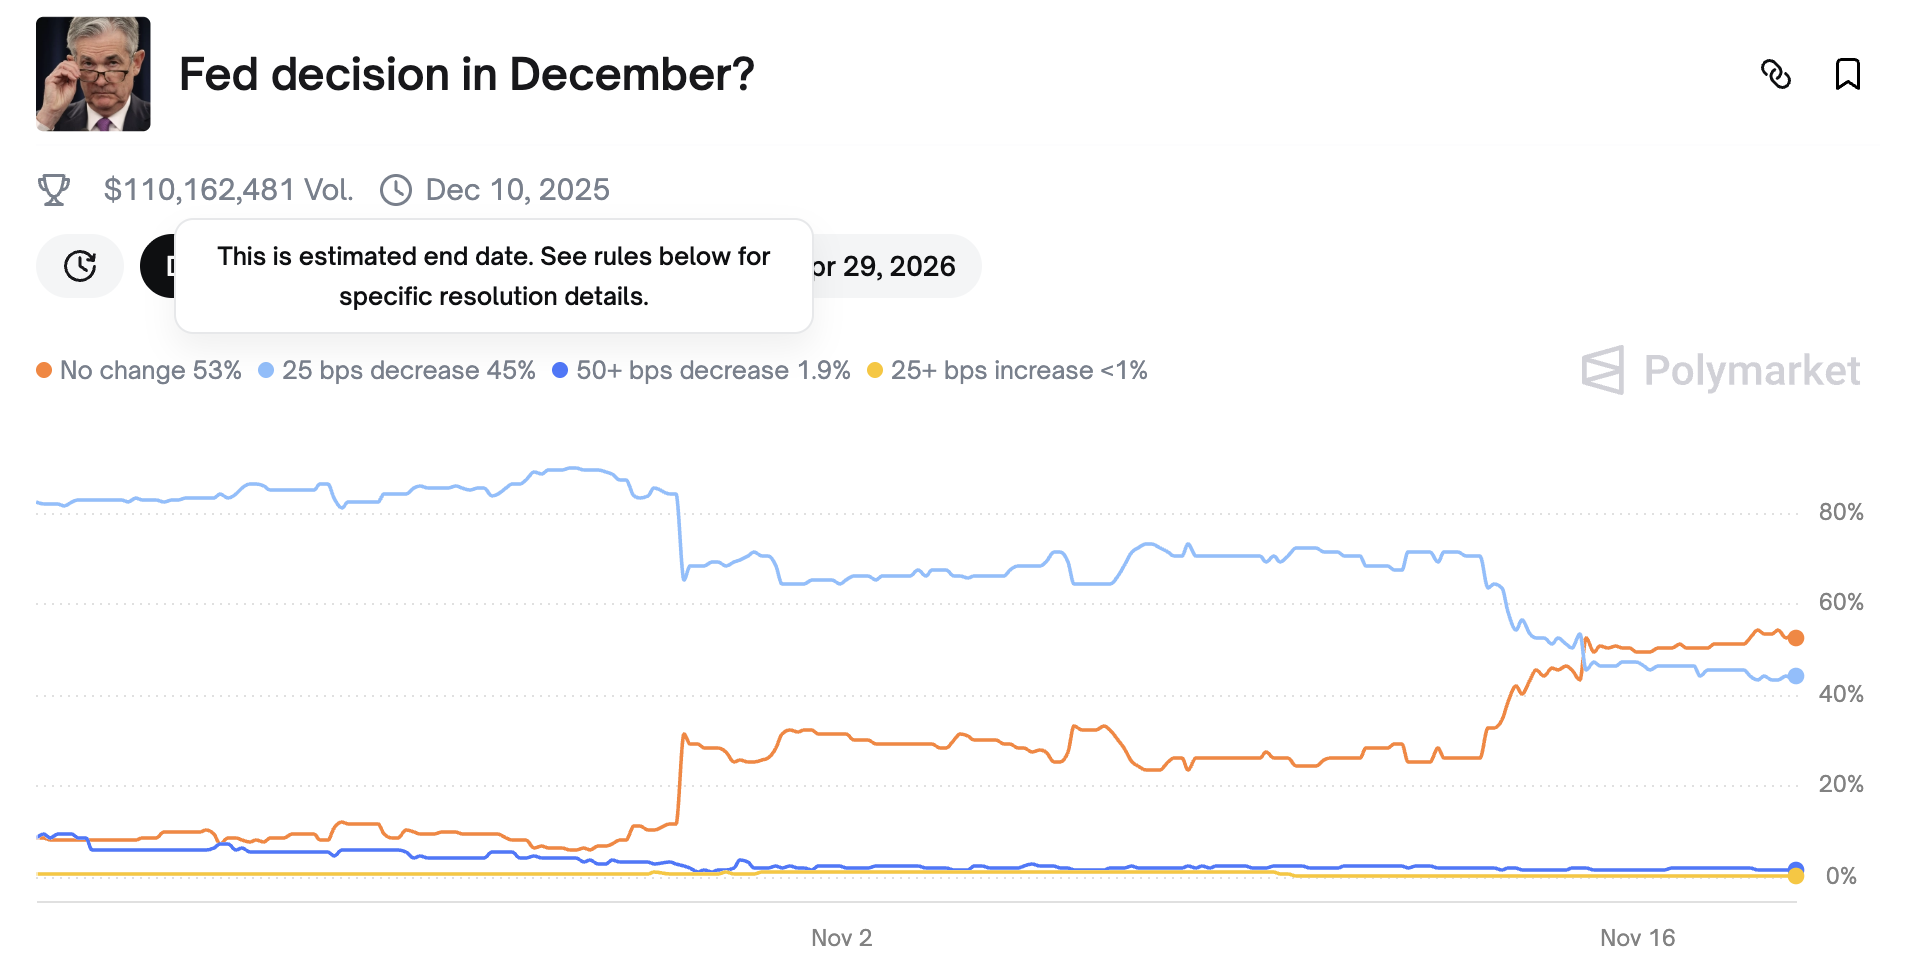The image size is (1912, 968).
Task: Click the 25 bps decrease 45% legend entry
Action: (398, 371)
